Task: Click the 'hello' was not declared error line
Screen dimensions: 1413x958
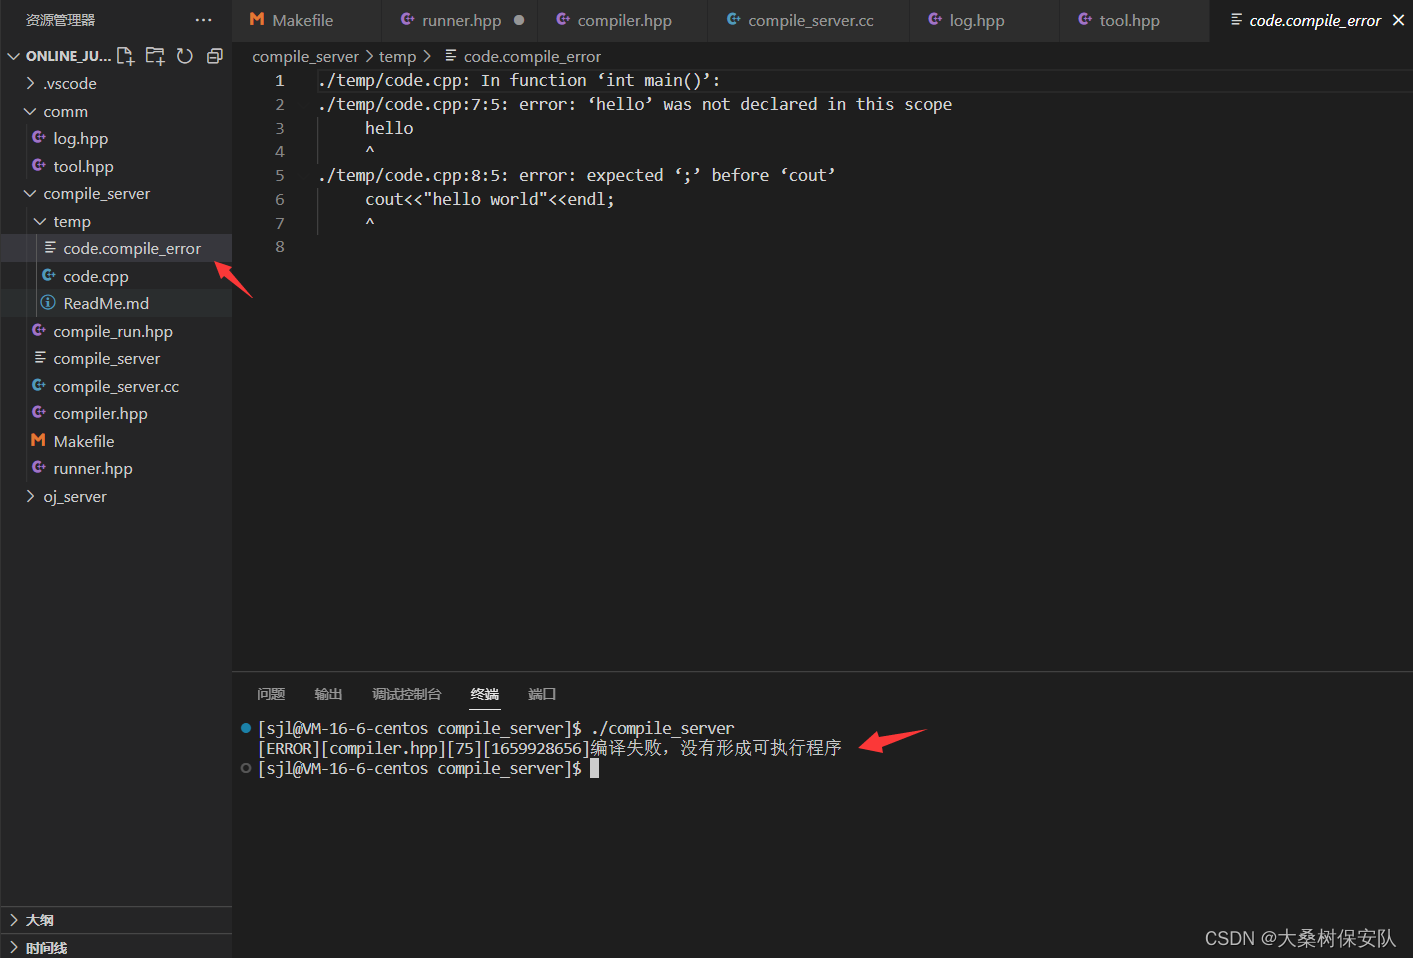Action: pyautogui.click(x=635, y=104)
